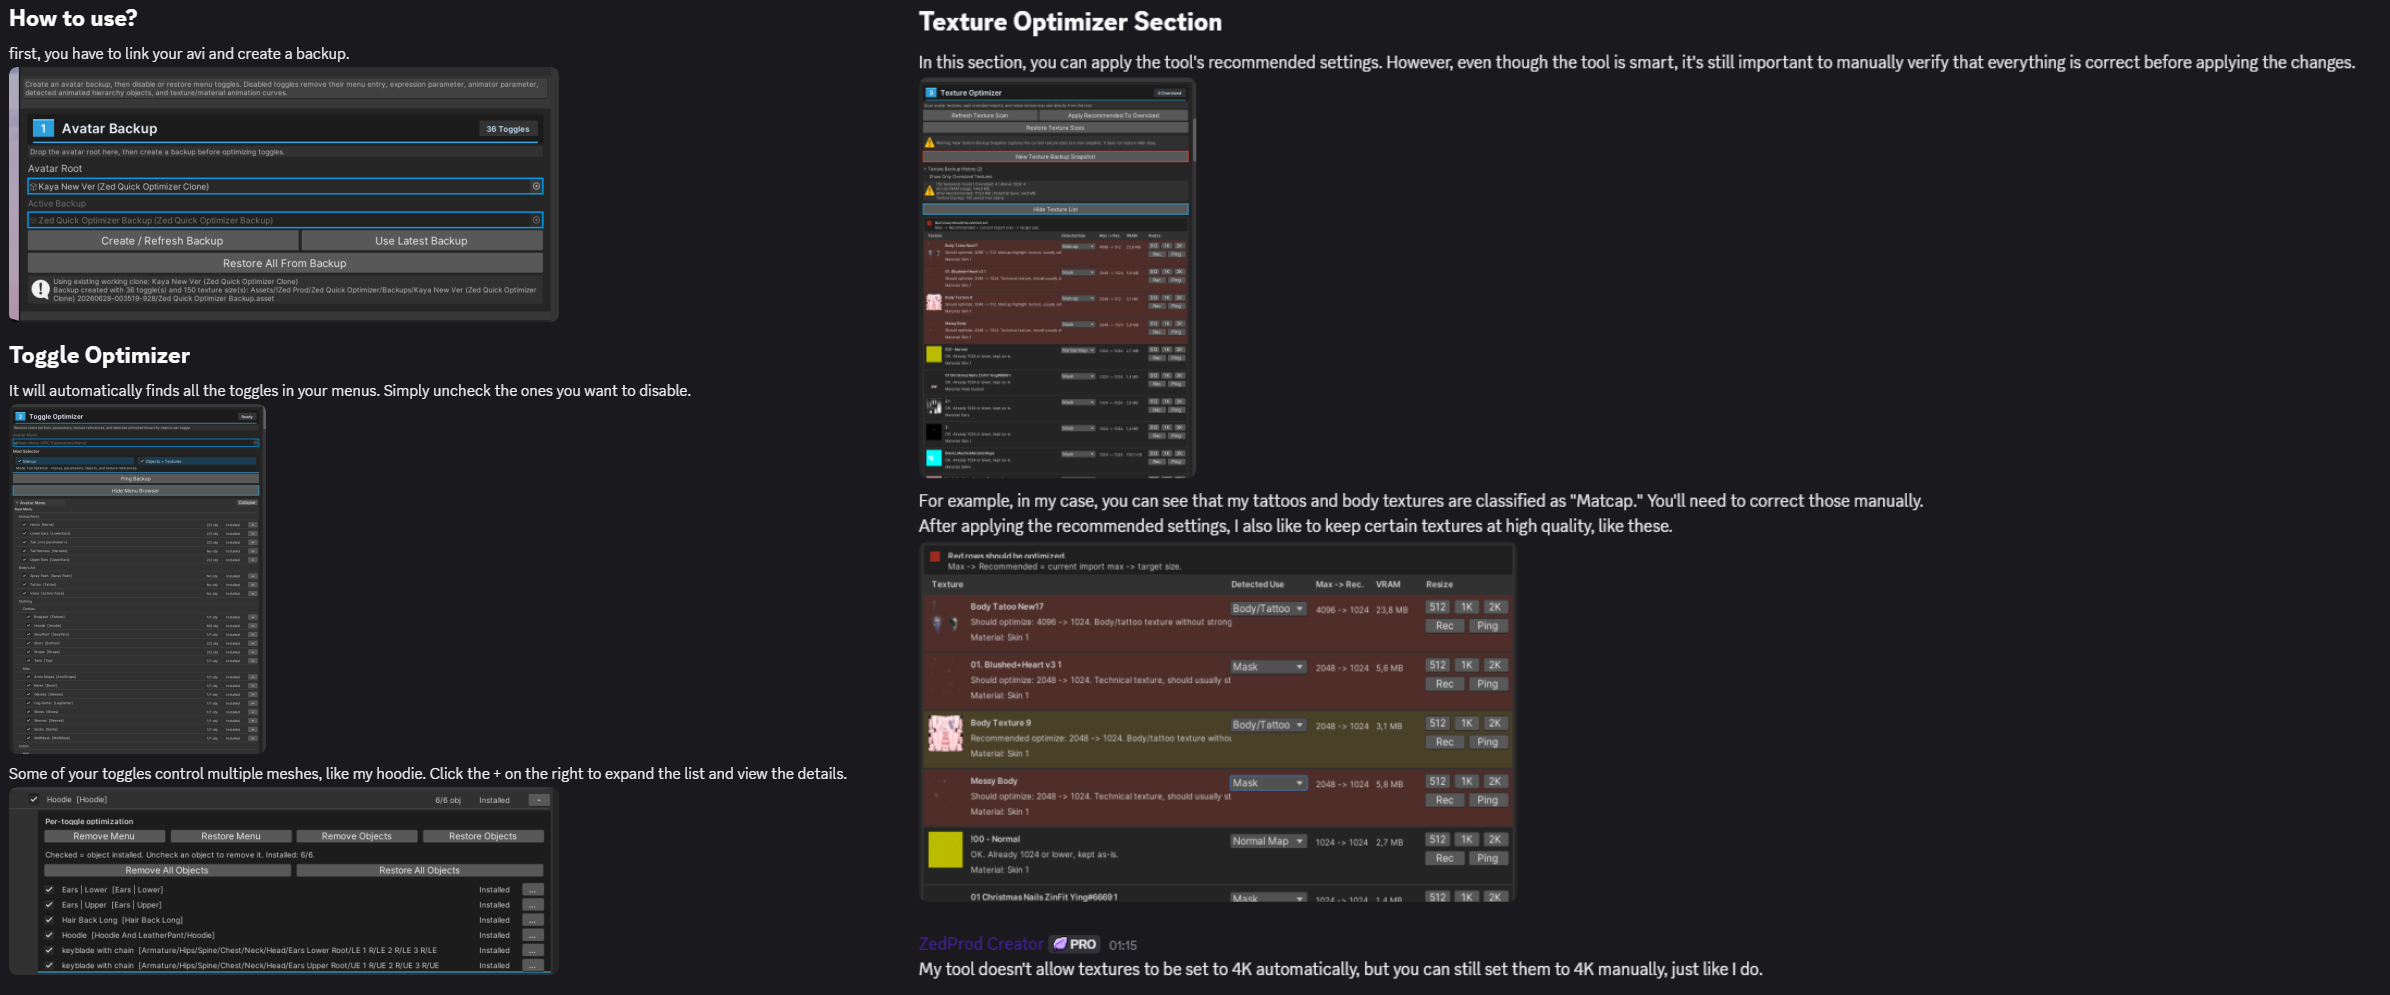Click Restore All From Backup button
2390x995 pixels.
285,263
